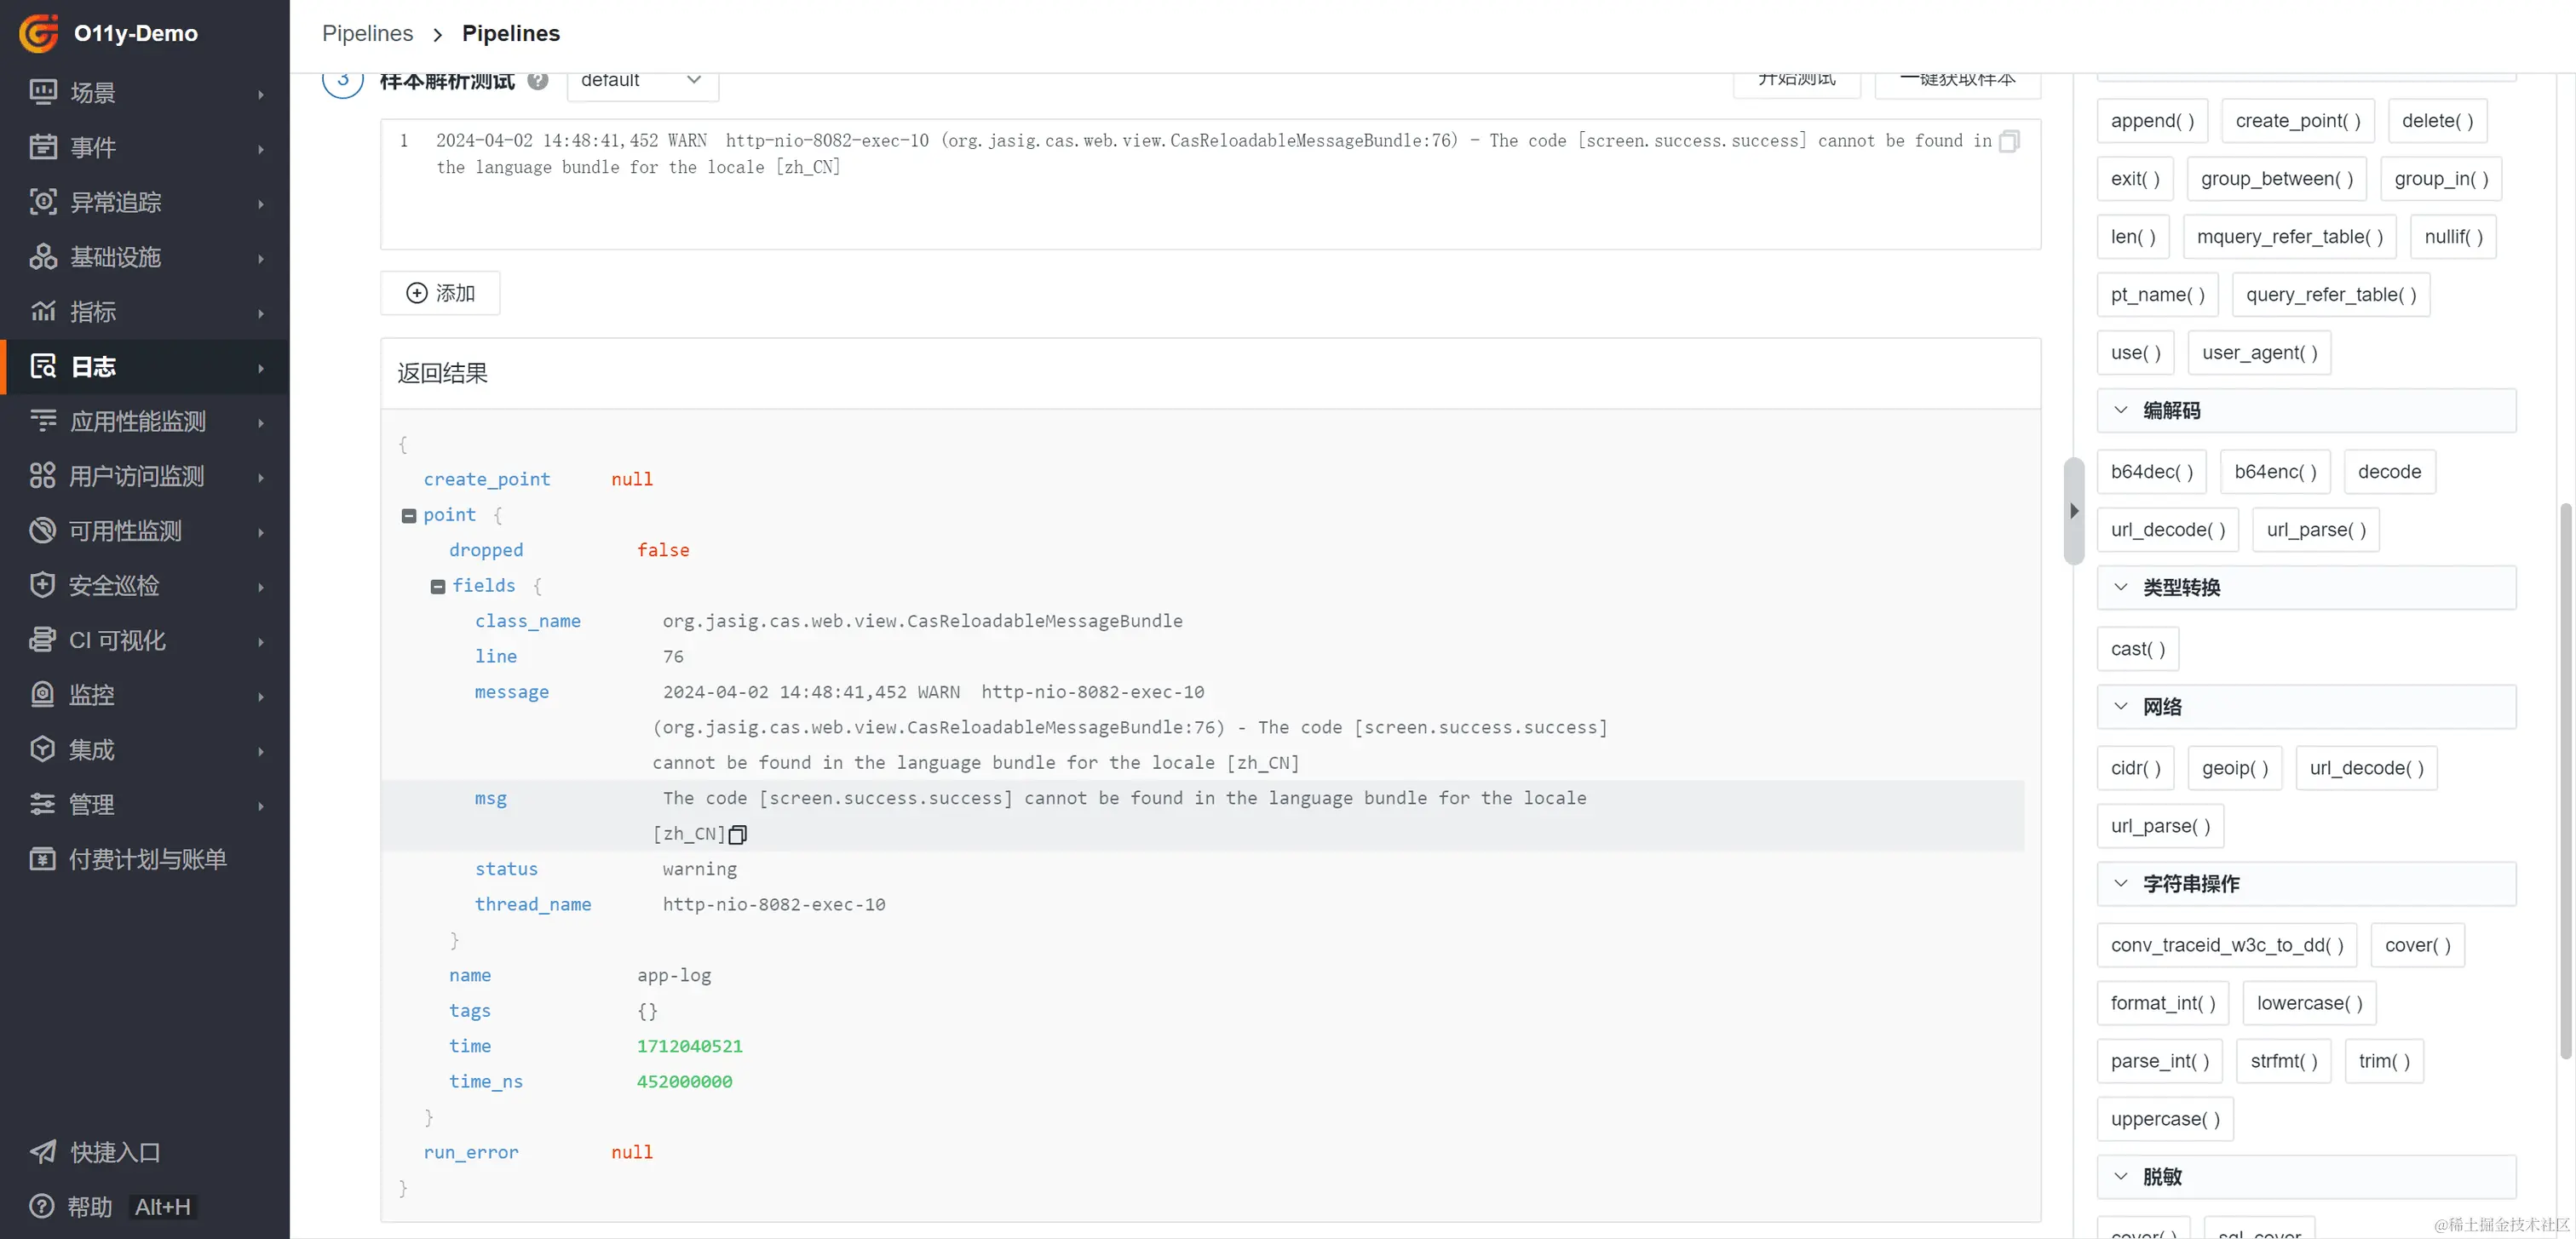Click the O11y-Demo logo
Viewport: 2576px width, 1239px height.
click(x=40, y=33)
